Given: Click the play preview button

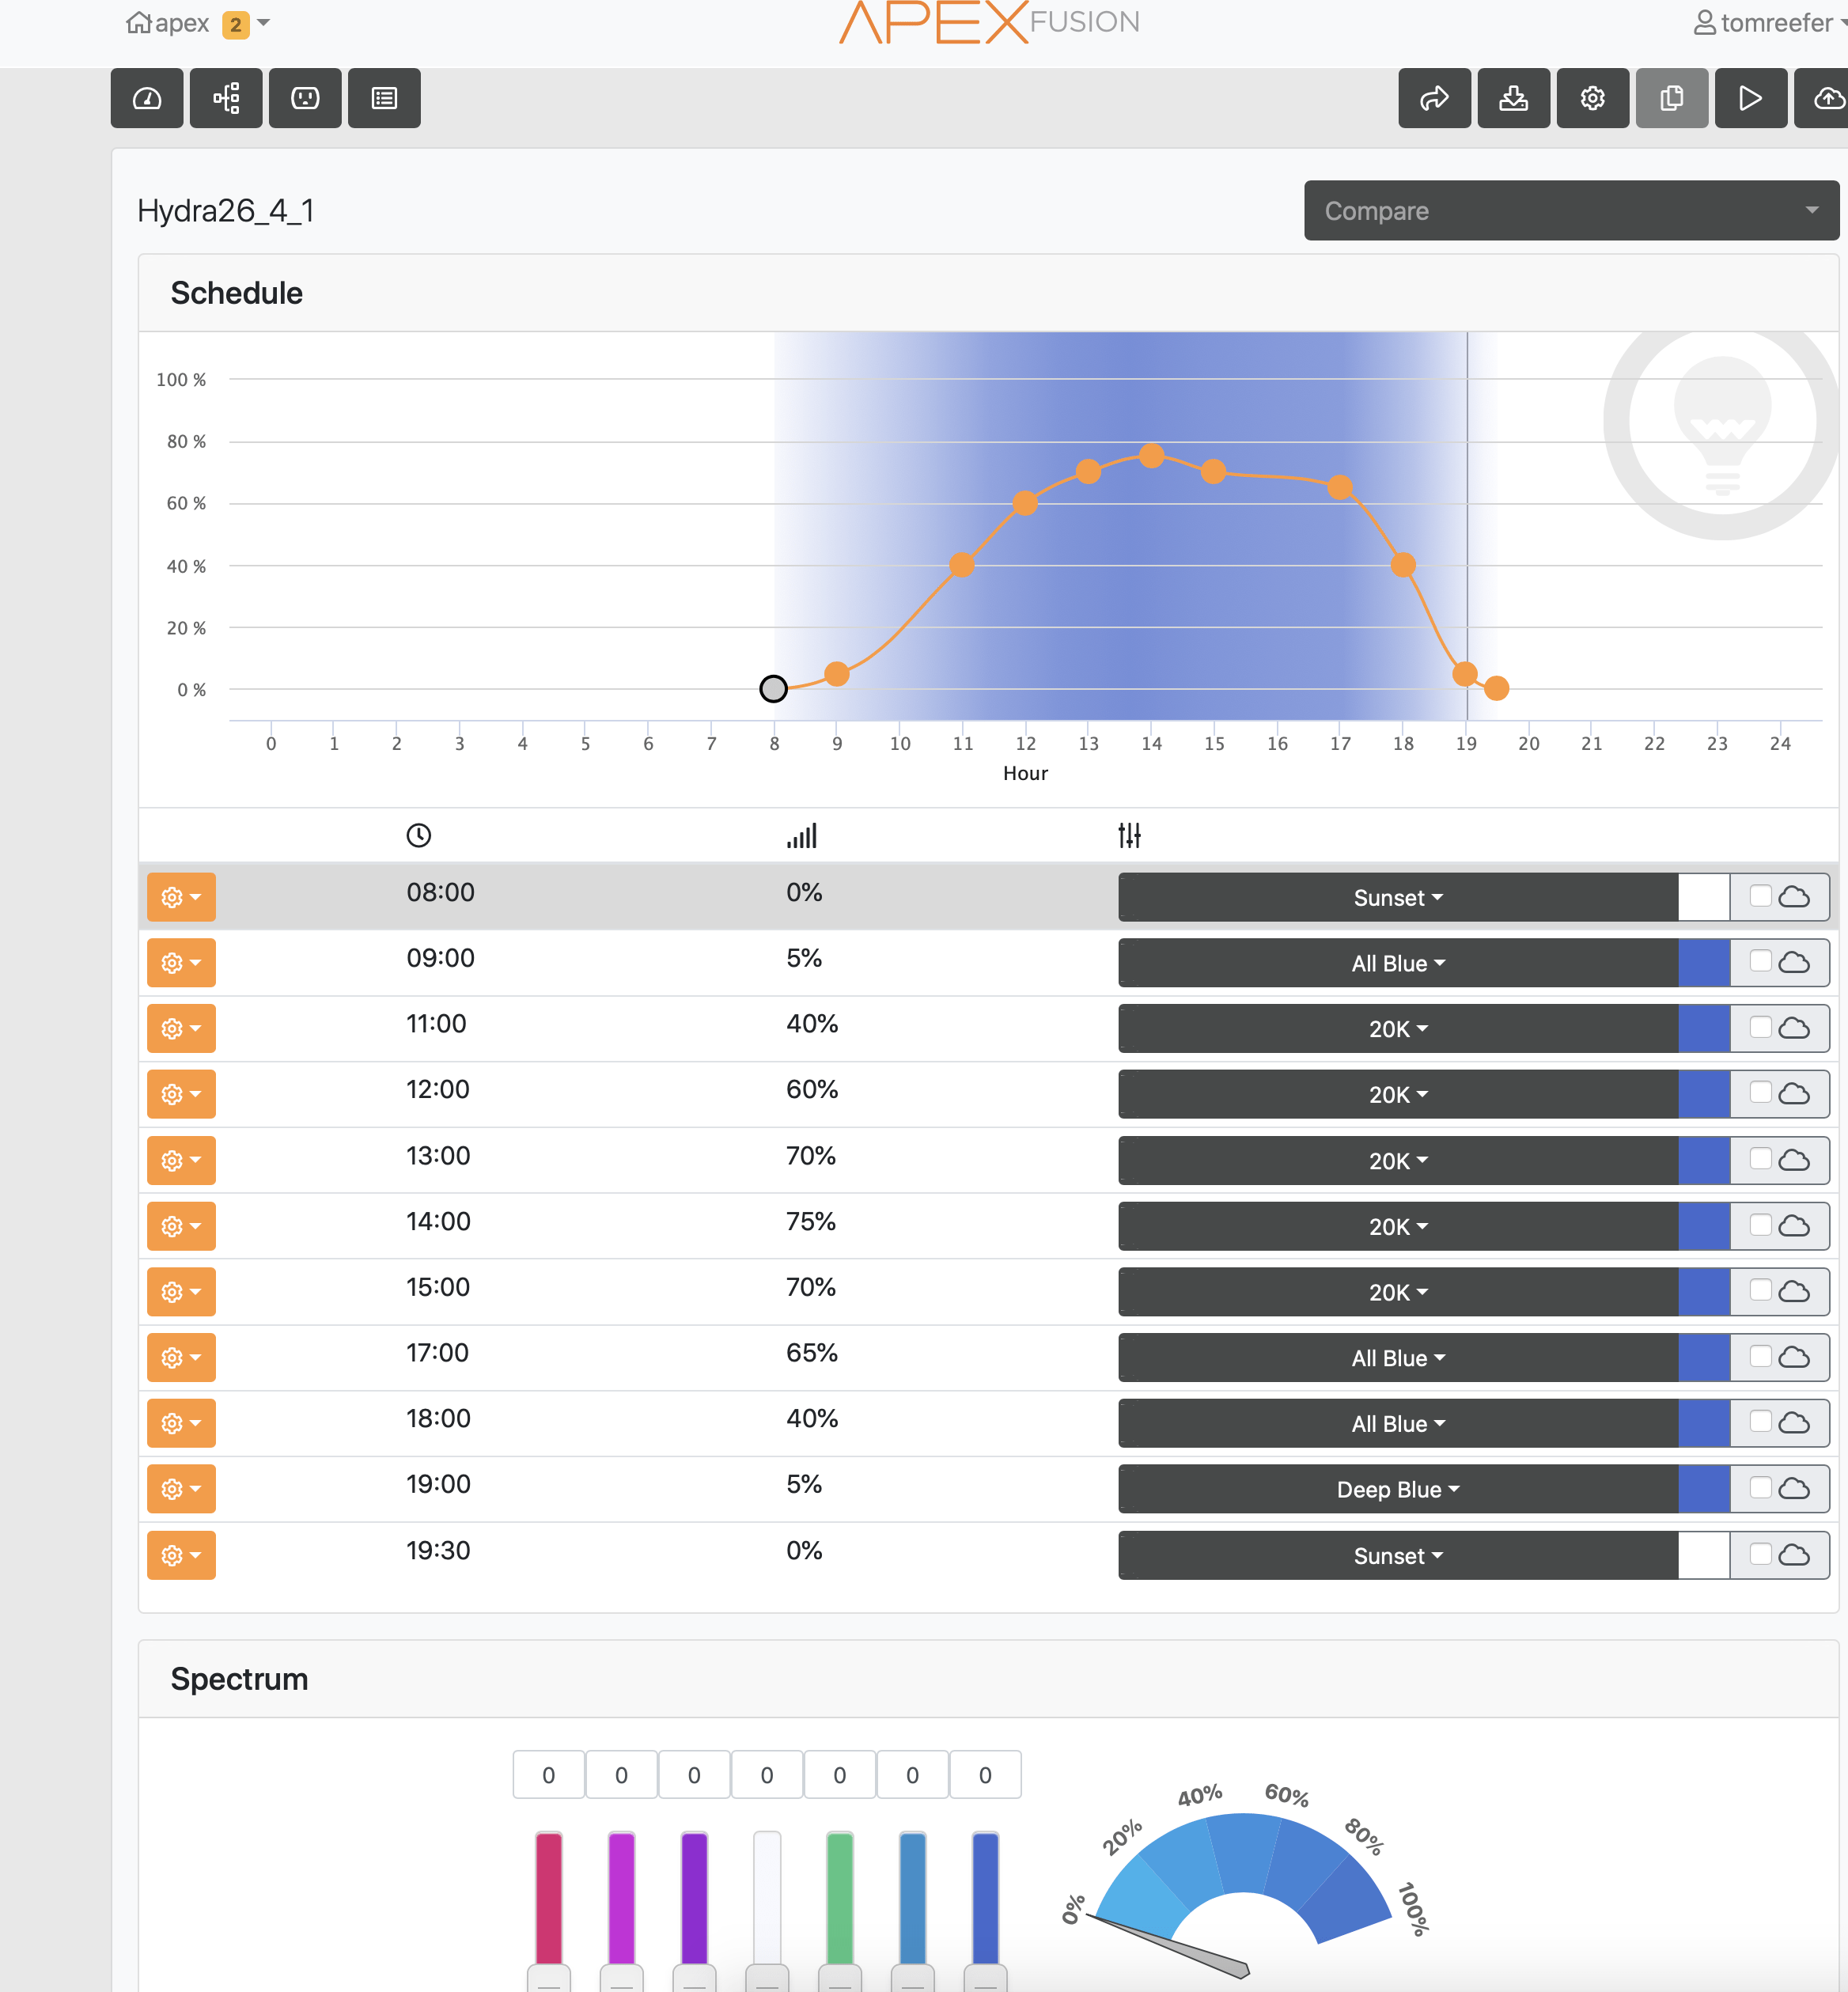Looking at the screenshot, I should (1750, 98).
